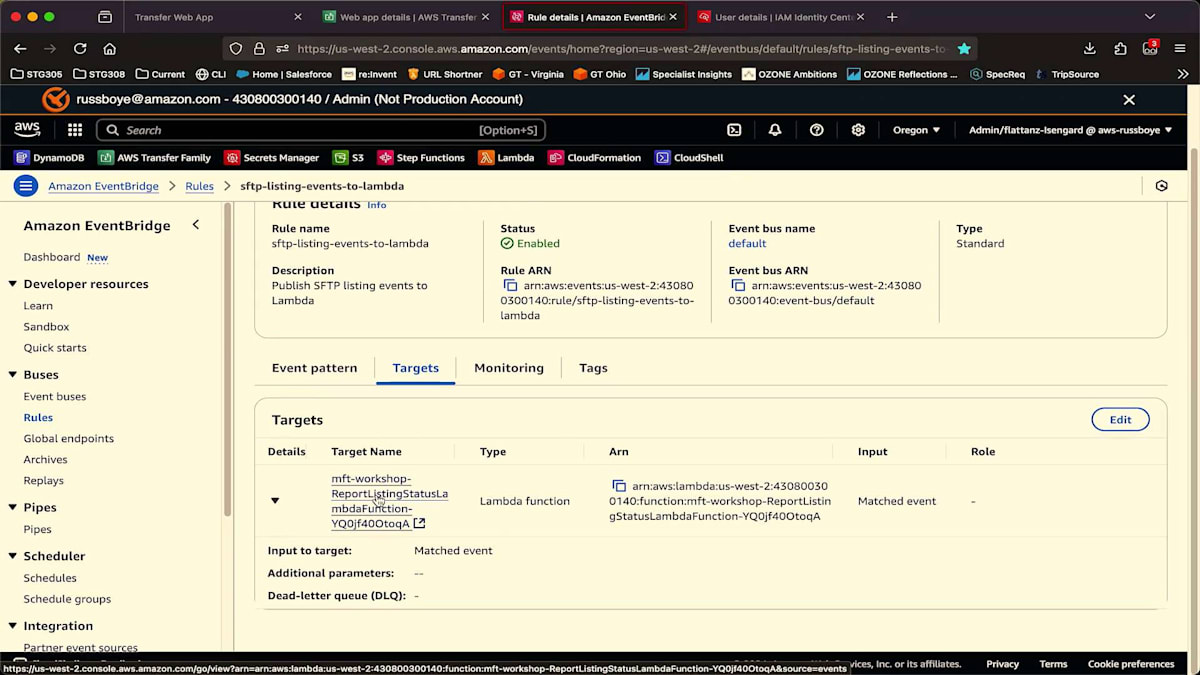Image resolution: width=1200 pixels, height=675 pixels.
Task: Go to browser home page
Action: (x=110, y=48)
